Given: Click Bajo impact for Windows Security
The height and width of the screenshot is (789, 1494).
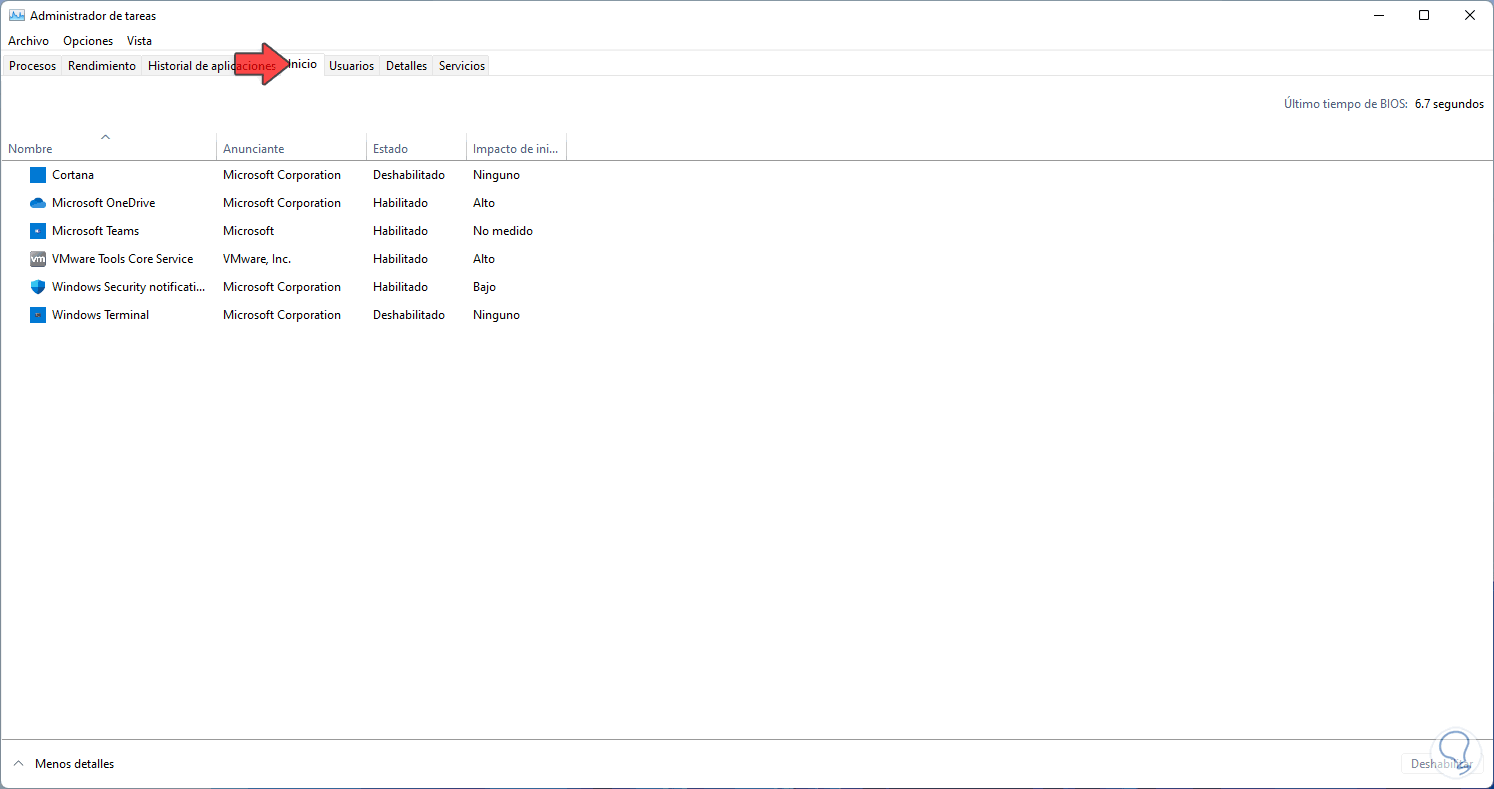Looking at the screenshot, I should point(485,287).
